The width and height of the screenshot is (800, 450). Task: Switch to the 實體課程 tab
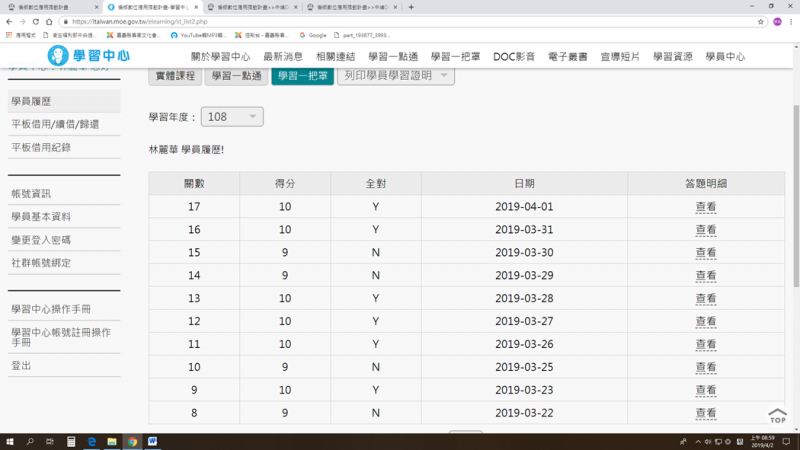(x=173, y=75)
